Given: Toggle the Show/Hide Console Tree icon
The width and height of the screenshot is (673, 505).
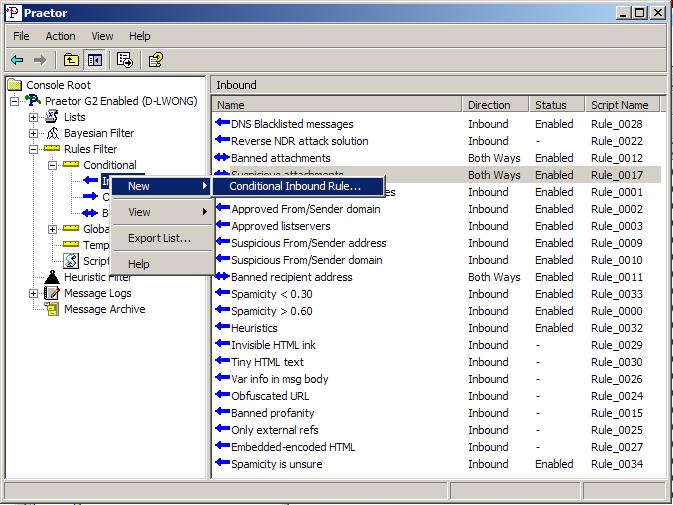Looking at the screenshot, I should (x=94, y=60).
